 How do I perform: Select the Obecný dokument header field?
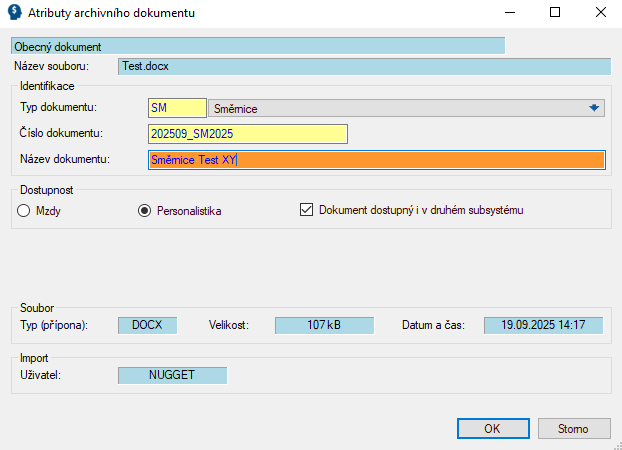coord(257,46)
